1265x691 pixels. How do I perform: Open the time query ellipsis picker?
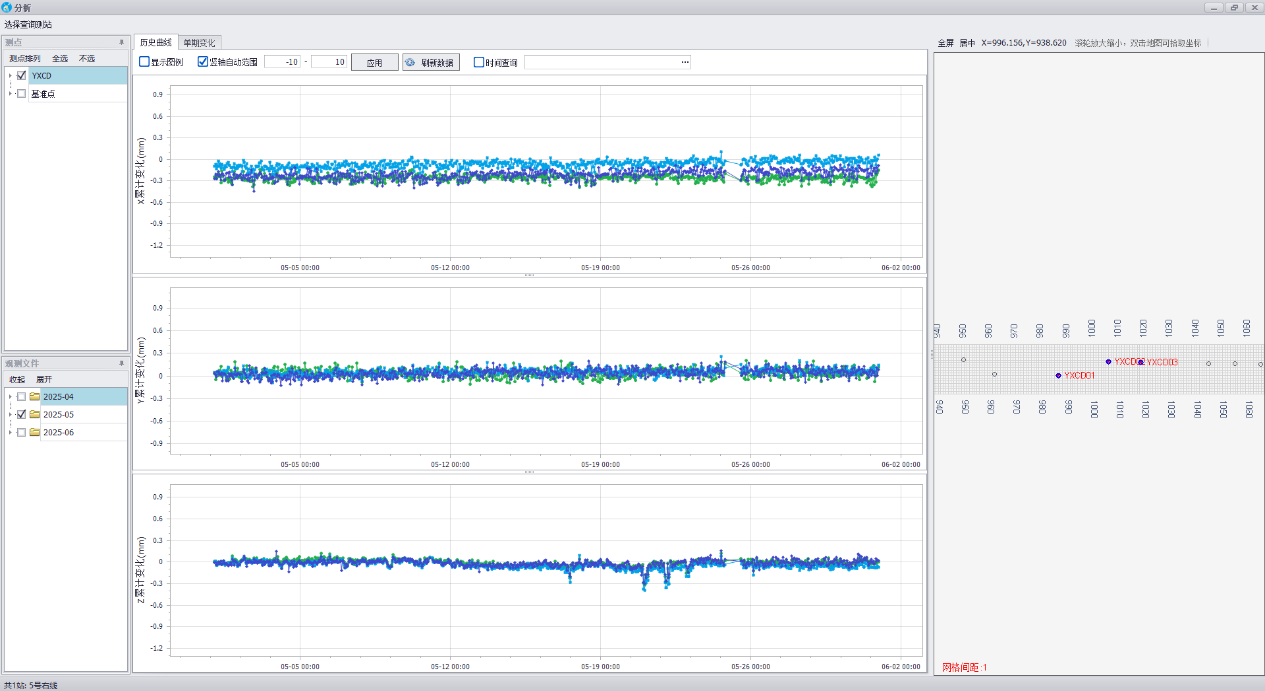pyautogui.click(x=685, y=62)
